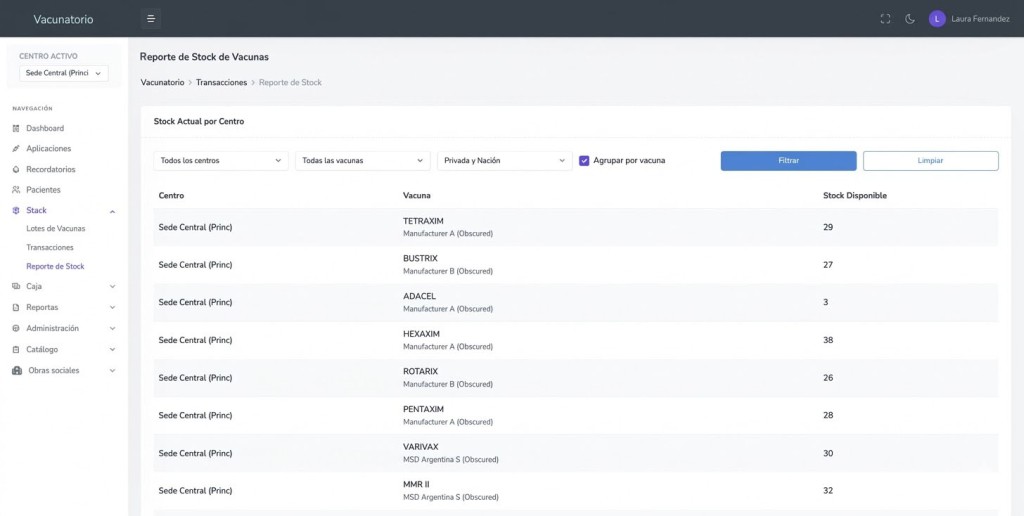Click the fullscreen icon in header
Viewport: 1024px width, 516px height.
tap(885, 18)
